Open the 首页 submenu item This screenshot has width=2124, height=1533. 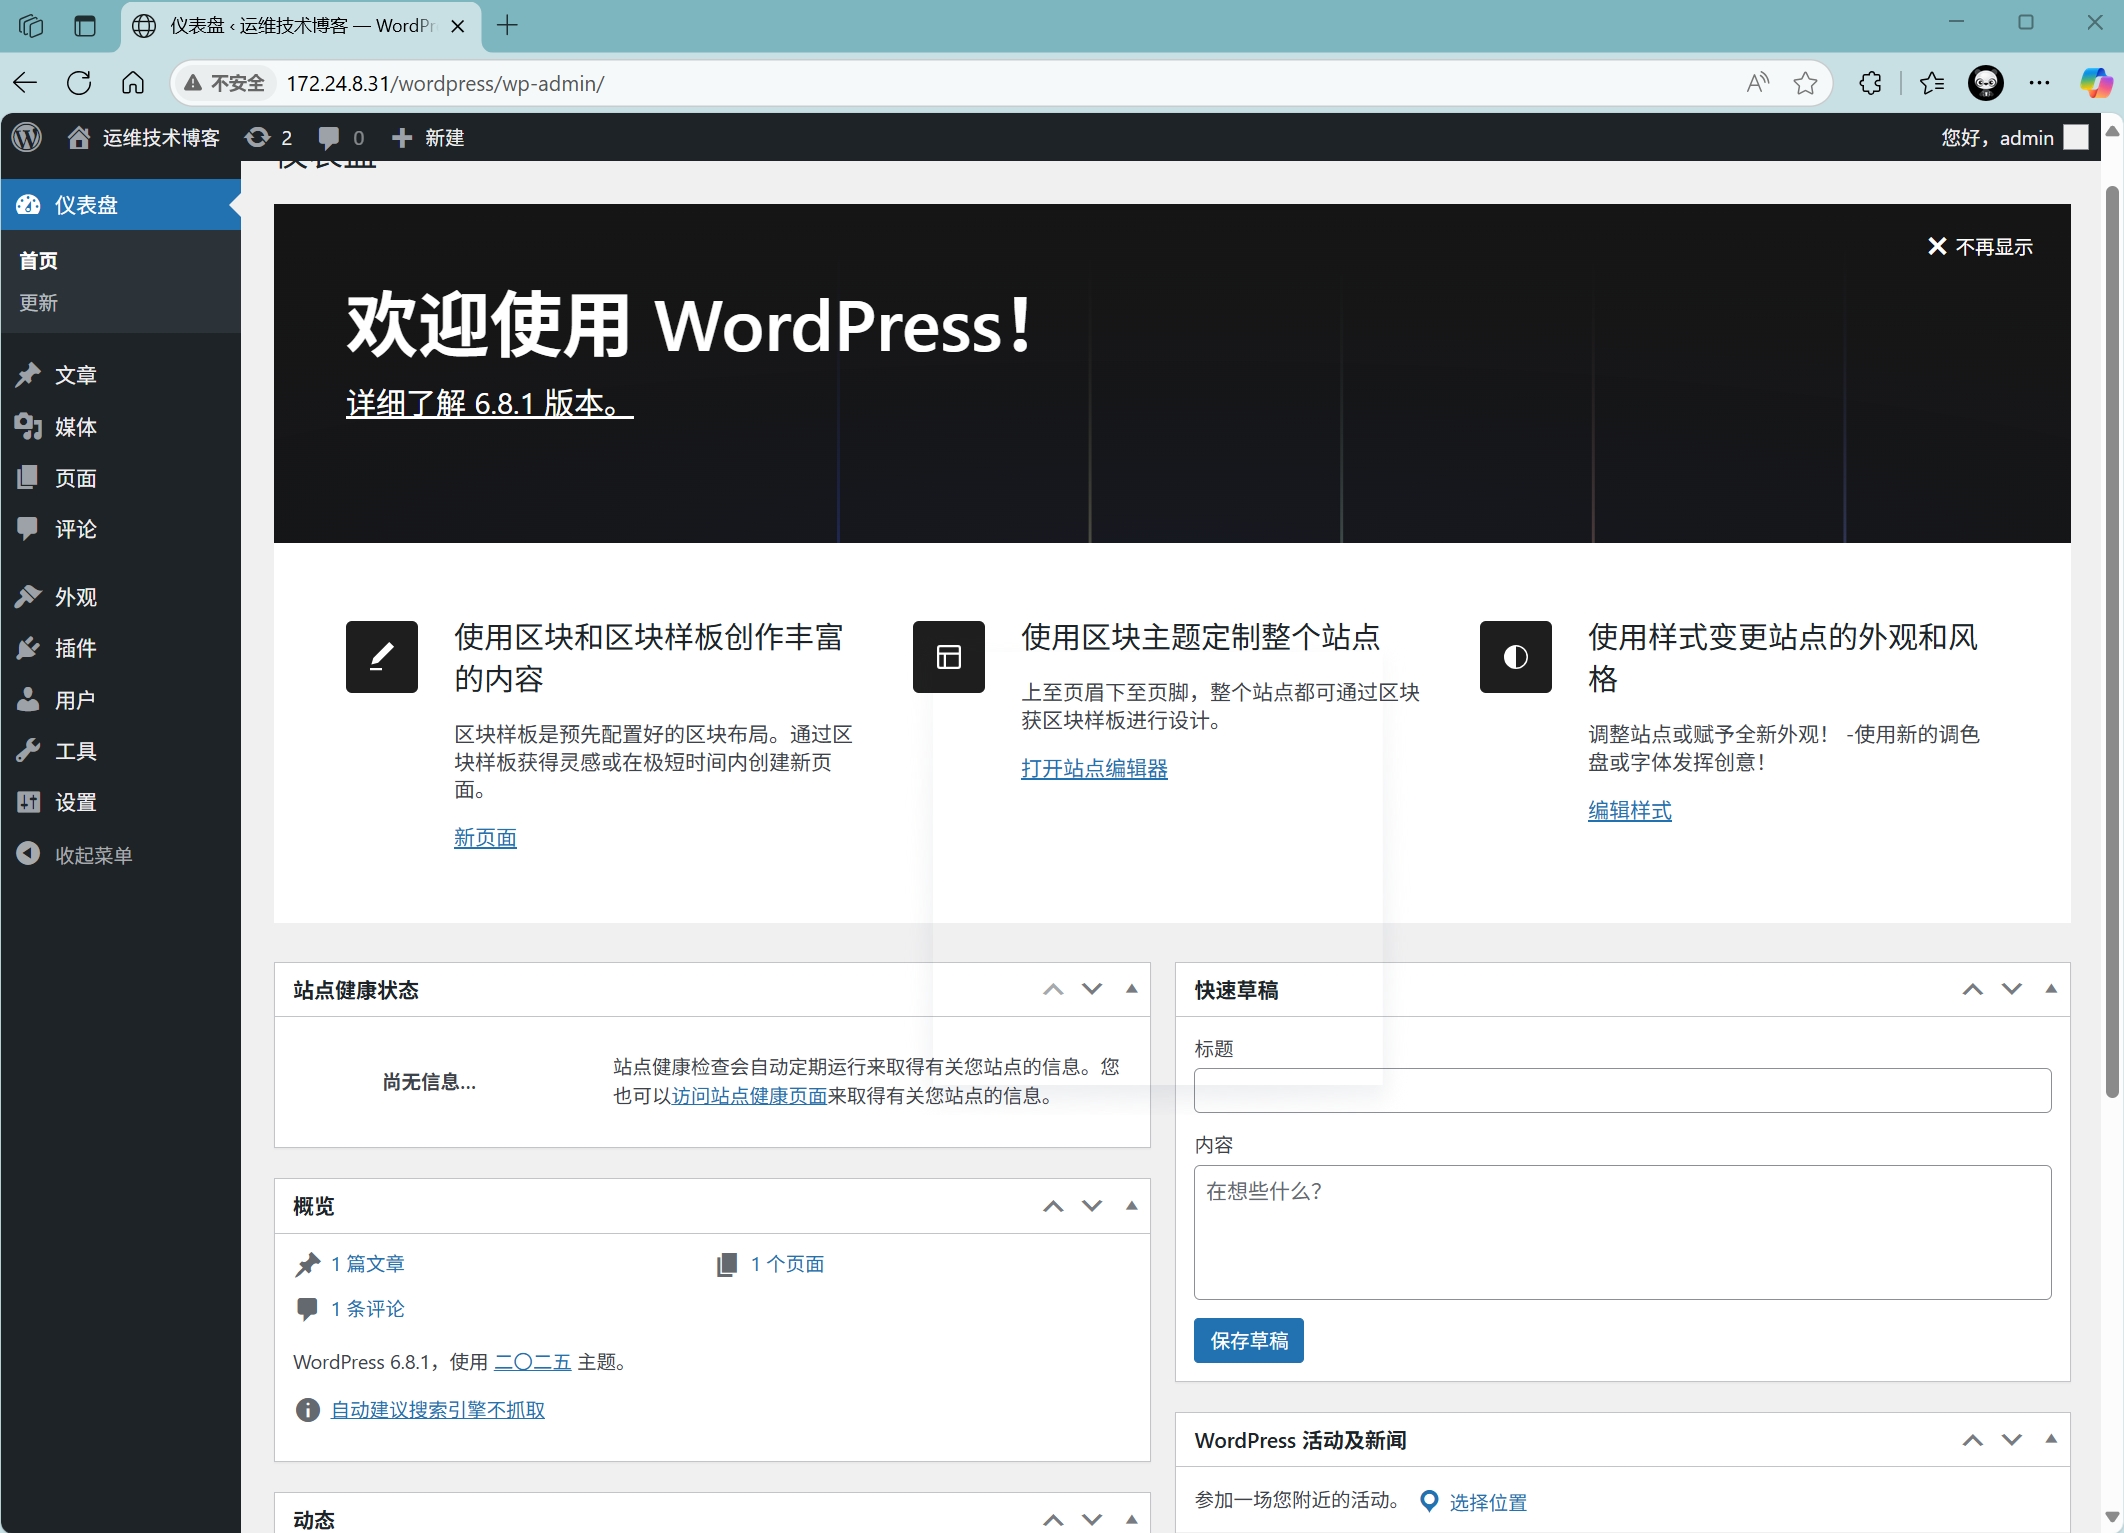coord(38,260)
